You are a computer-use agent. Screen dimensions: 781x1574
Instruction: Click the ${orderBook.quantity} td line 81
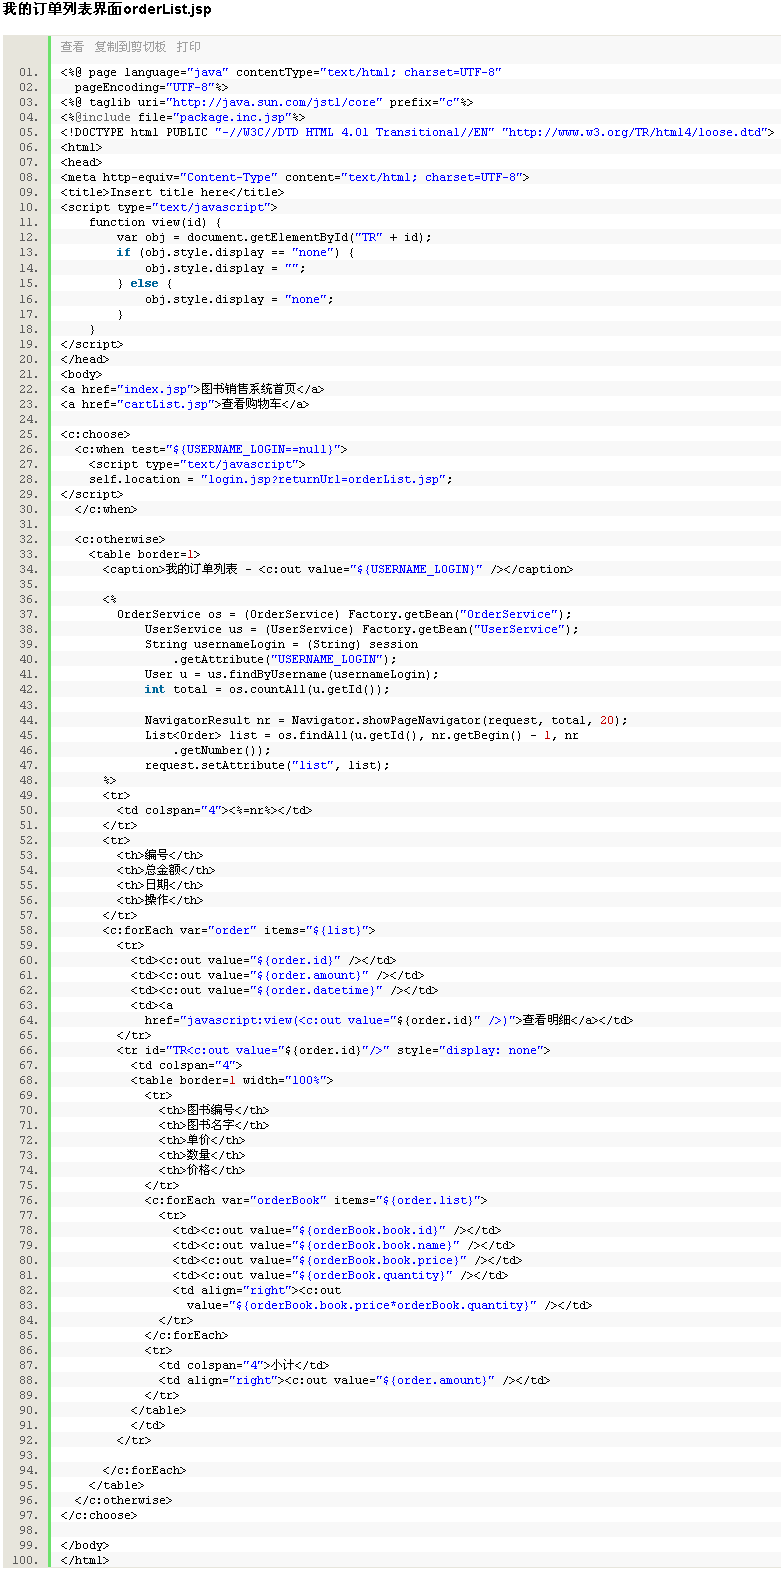click(340, 1275)
